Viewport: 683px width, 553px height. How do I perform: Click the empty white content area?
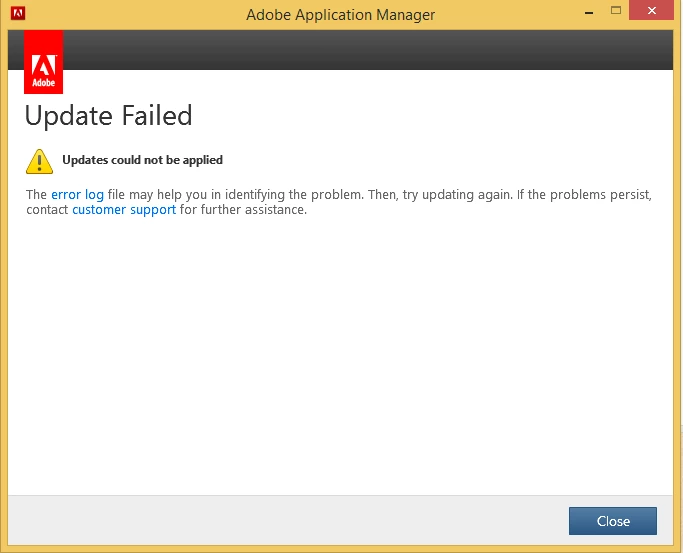point(340,360)
